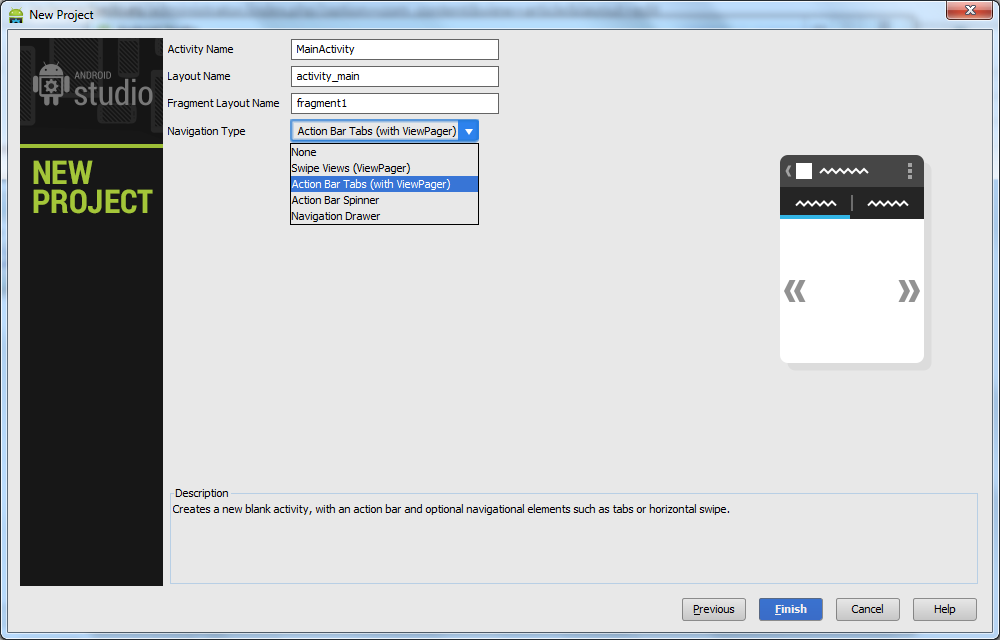
Task: Click the Activity Name text field
Action: click(x=395, y=49)
